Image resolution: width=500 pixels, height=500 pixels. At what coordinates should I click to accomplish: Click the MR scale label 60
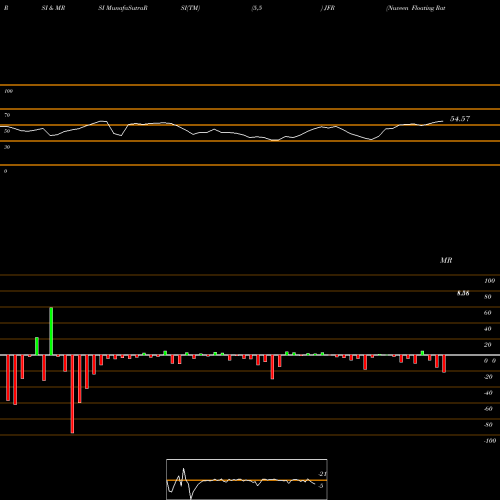pos(487,313)
